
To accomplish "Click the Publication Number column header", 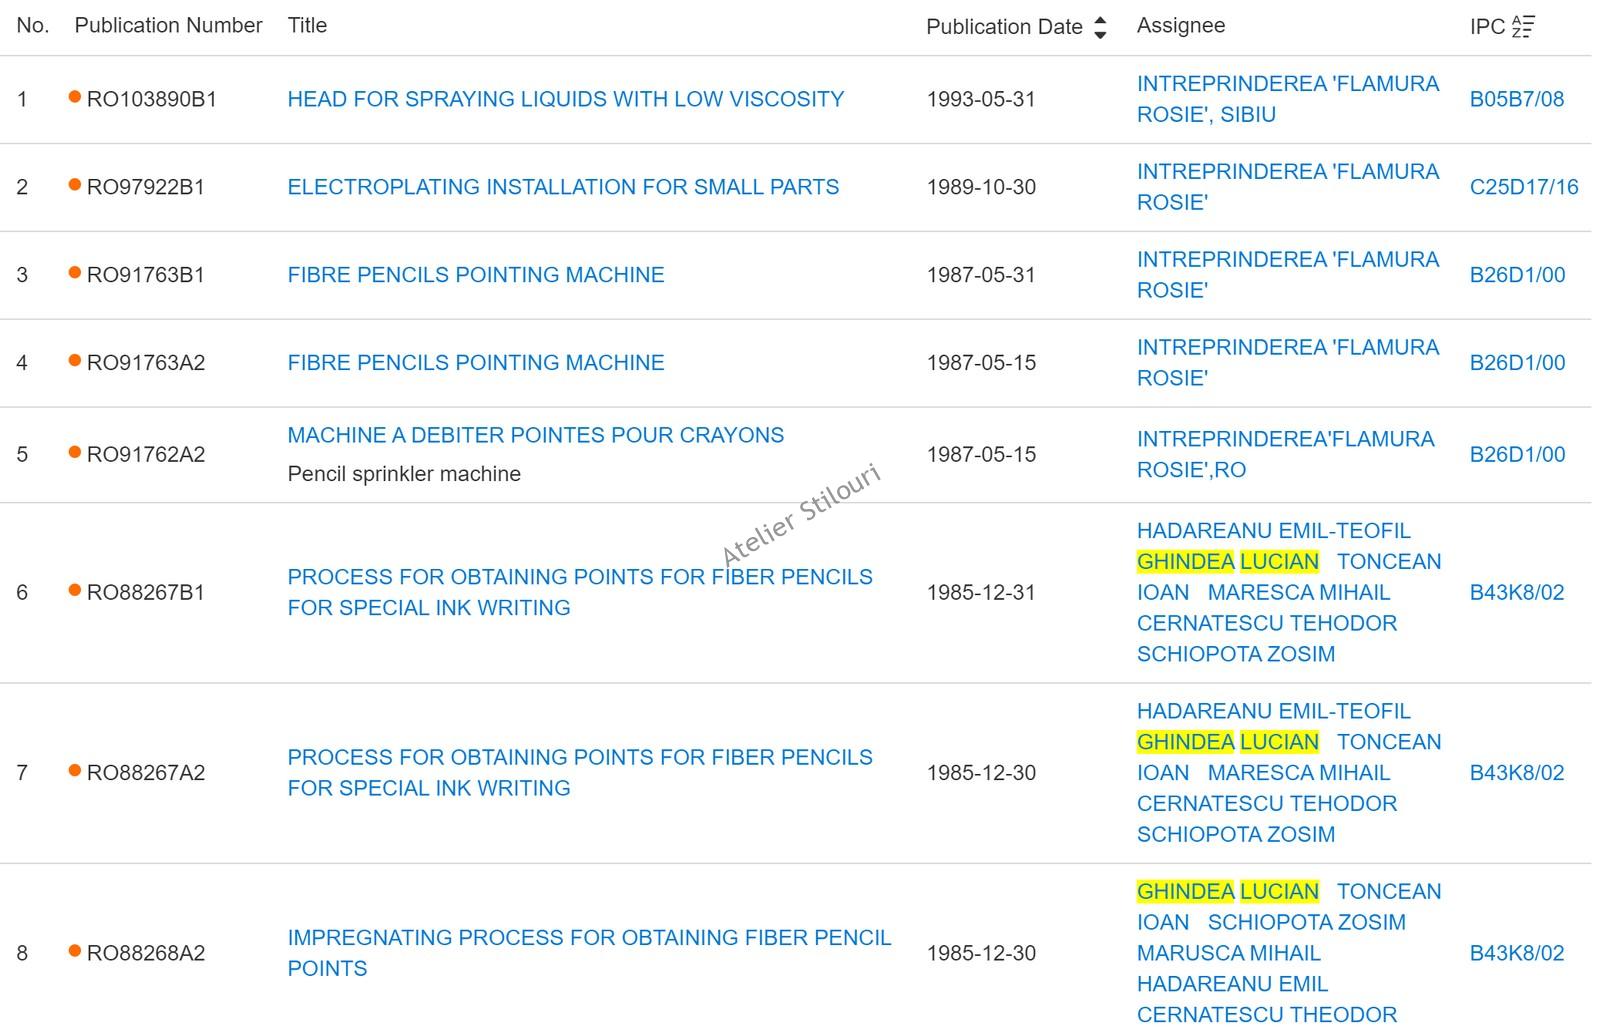I will 168,26.
